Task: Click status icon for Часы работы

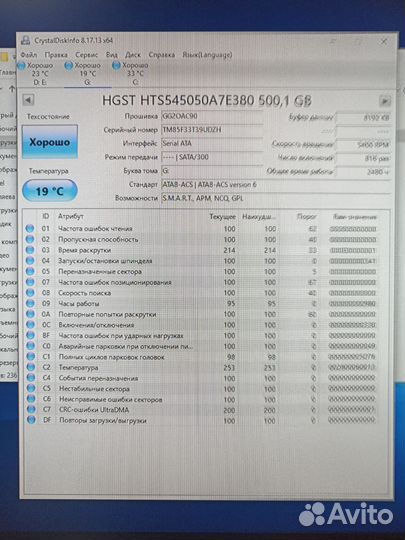Action: [x=30, y=303]
